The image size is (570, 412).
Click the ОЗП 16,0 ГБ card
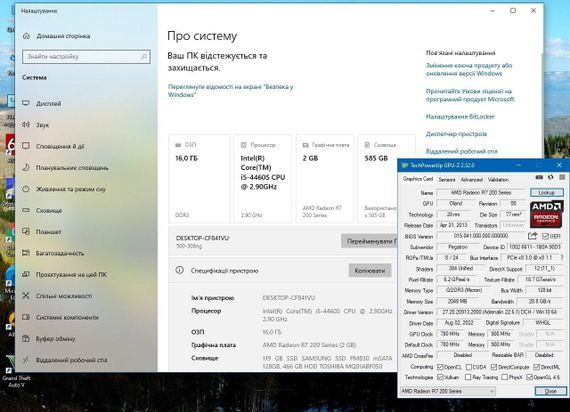(x=199, y=179)
